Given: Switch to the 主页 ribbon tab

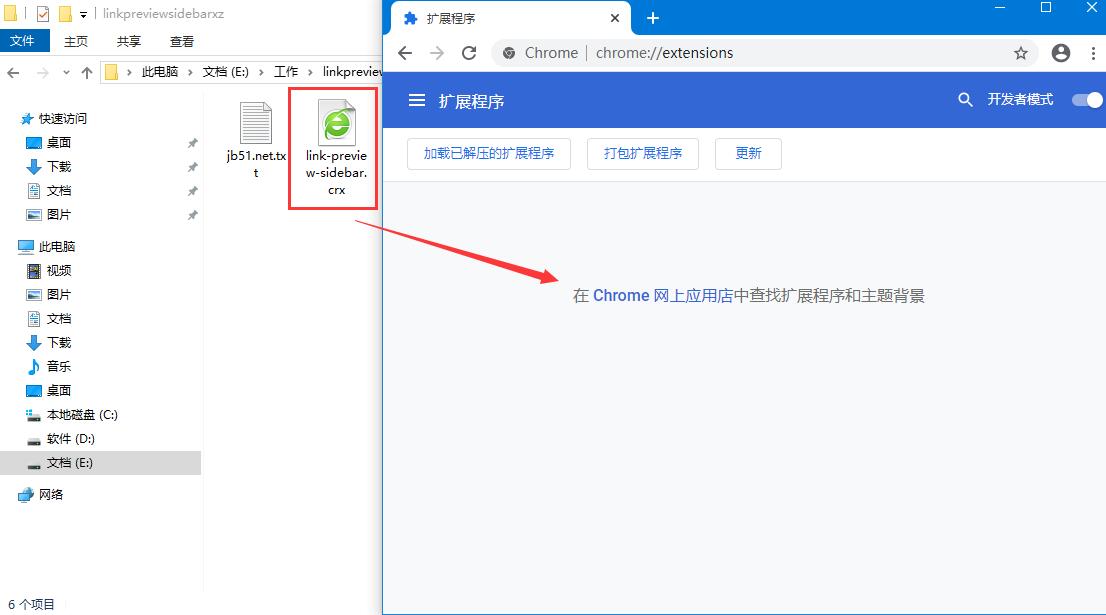Looking at the screenshot, I should 76,42.
